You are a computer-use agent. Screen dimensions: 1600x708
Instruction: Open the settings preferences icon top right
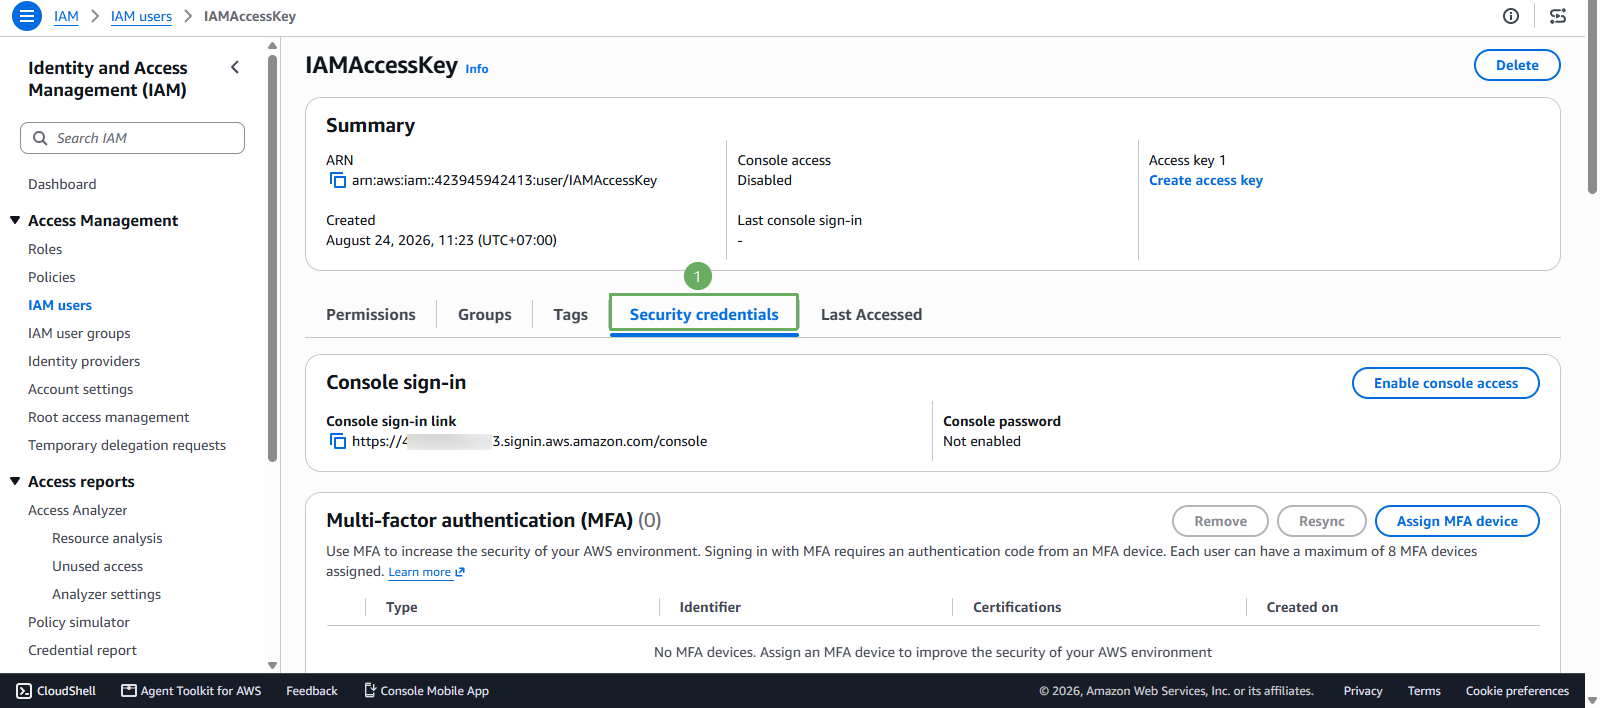point(1558,16)
